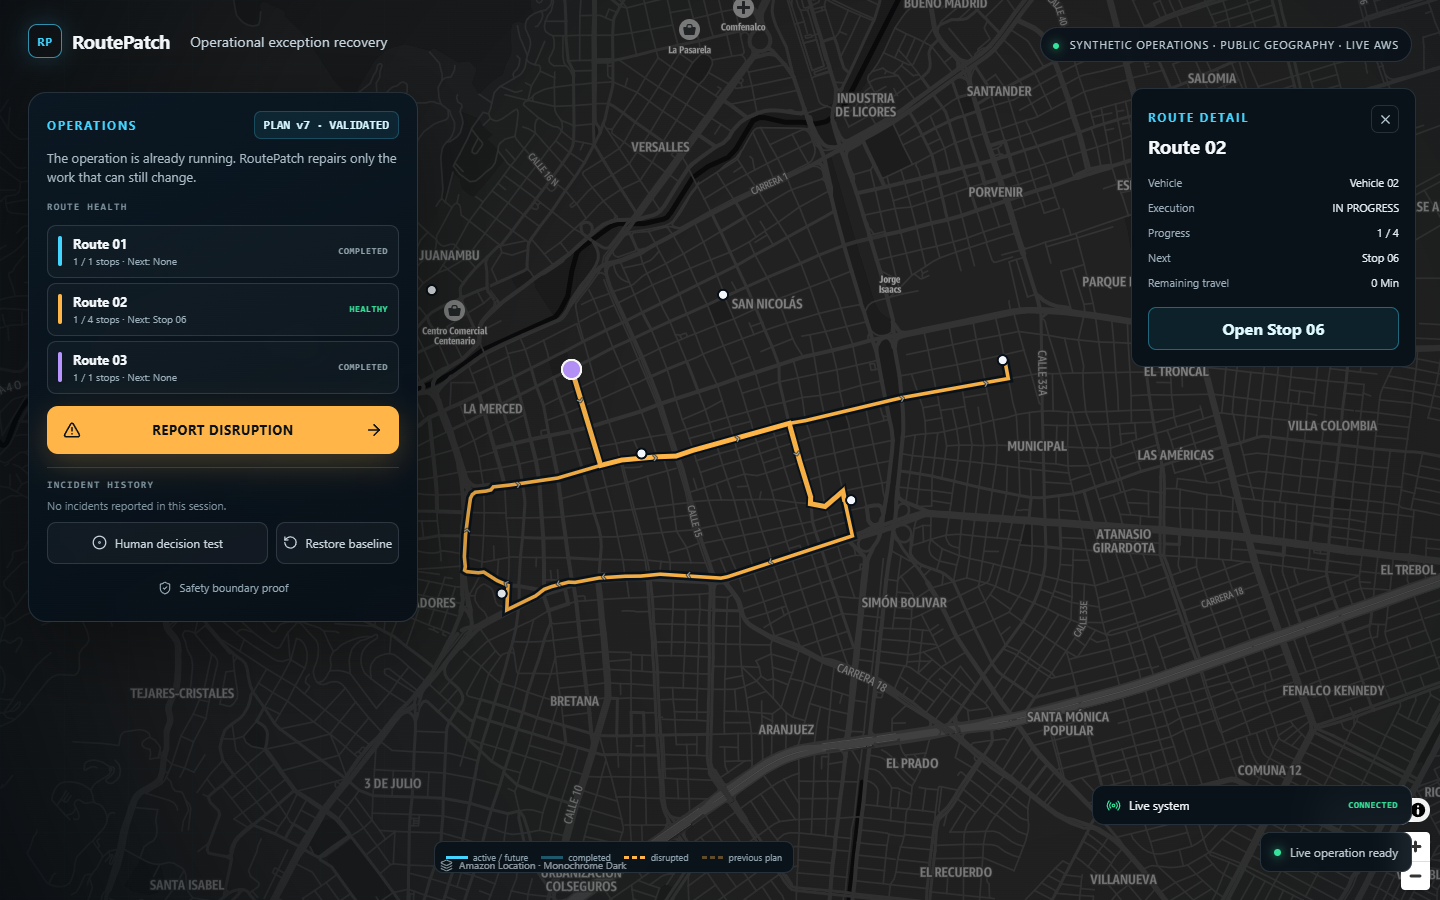Image resolution: width=1440 pixels, height=900 pixels.
Task: Click the purple vehicle marker on the map
Action: pyautogui.click(x=572, y=370)
